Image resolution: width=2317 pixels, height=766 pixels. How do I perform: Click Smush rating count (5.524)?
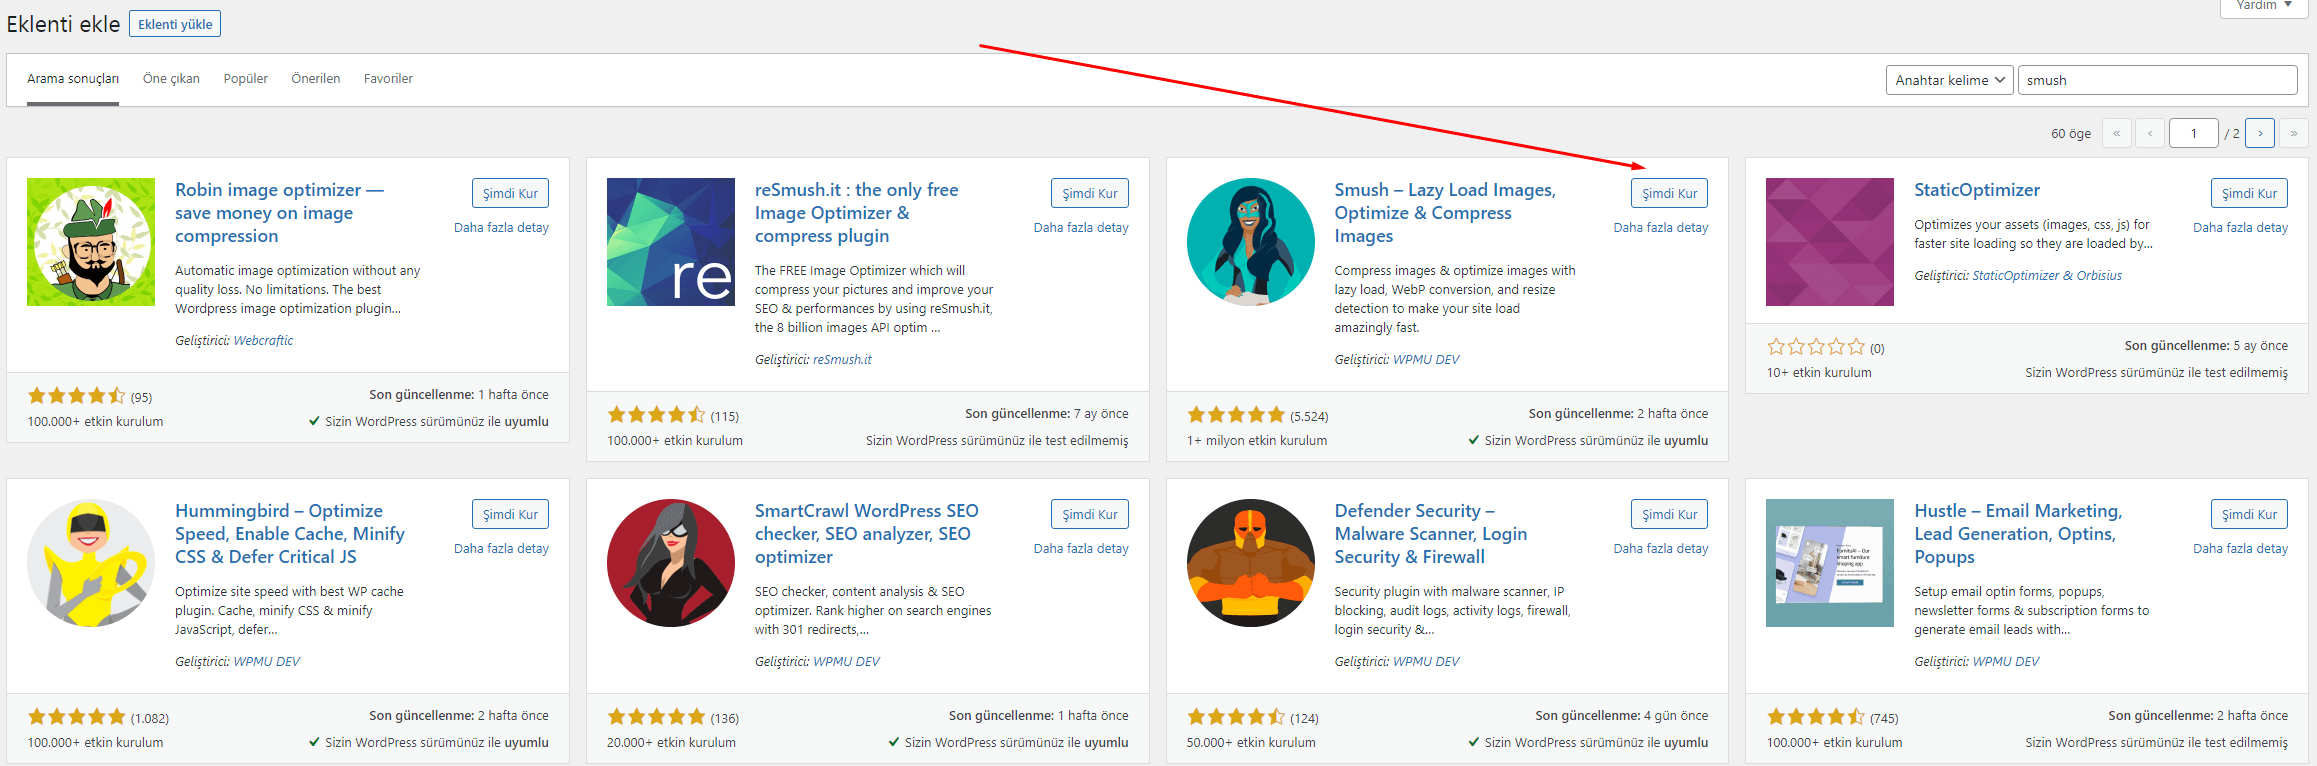(x=1309, y=417)
